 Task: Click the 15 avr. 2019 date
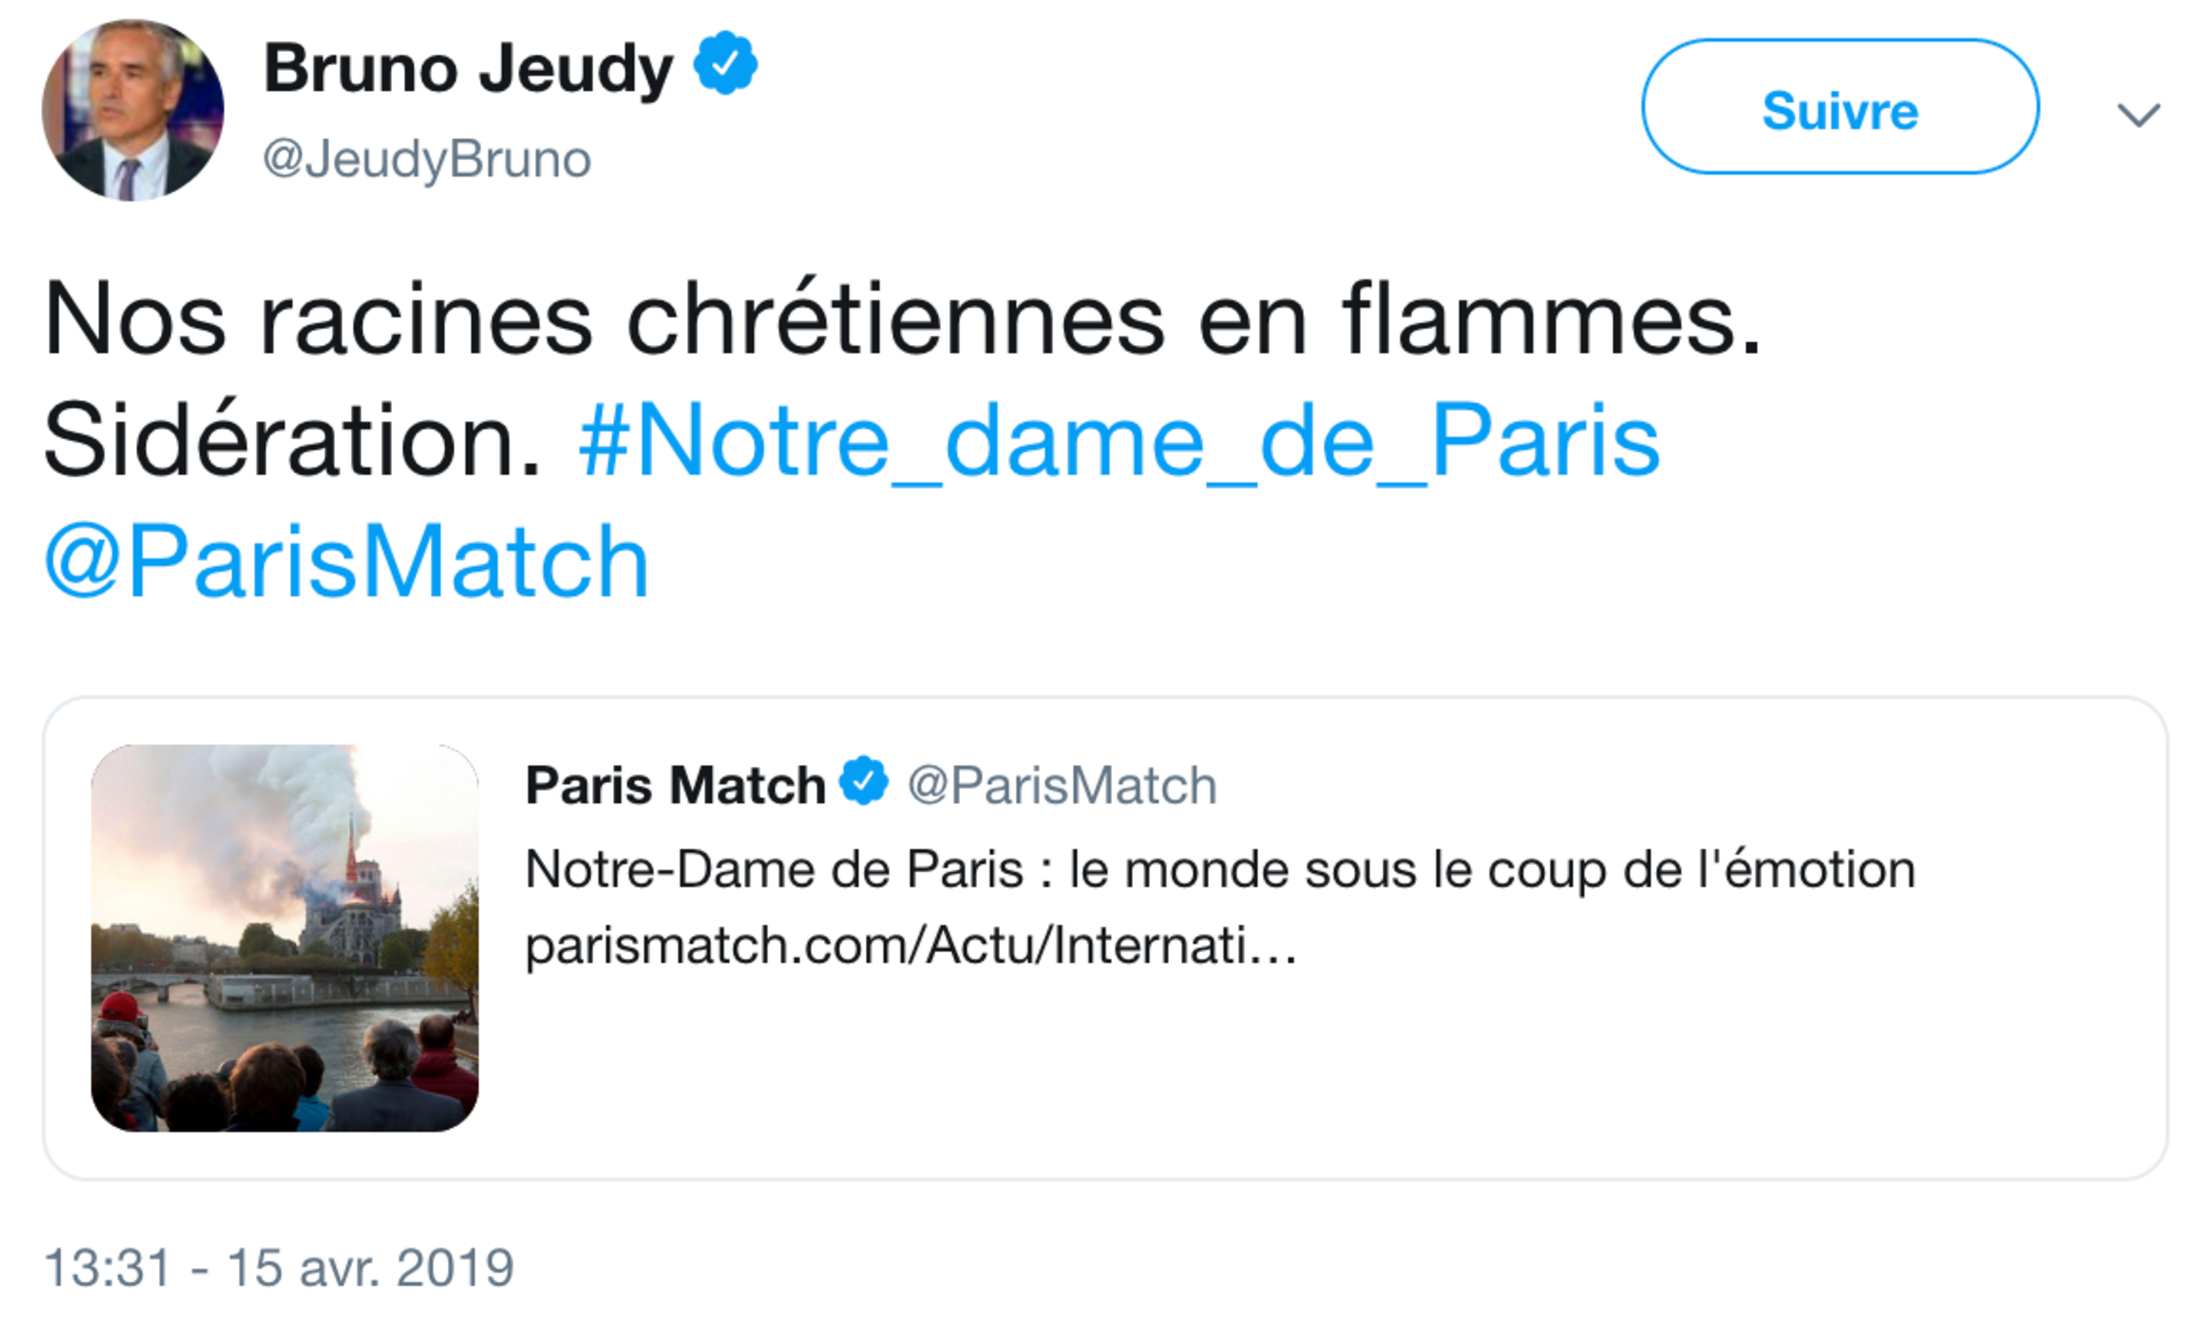[370, 1268]
